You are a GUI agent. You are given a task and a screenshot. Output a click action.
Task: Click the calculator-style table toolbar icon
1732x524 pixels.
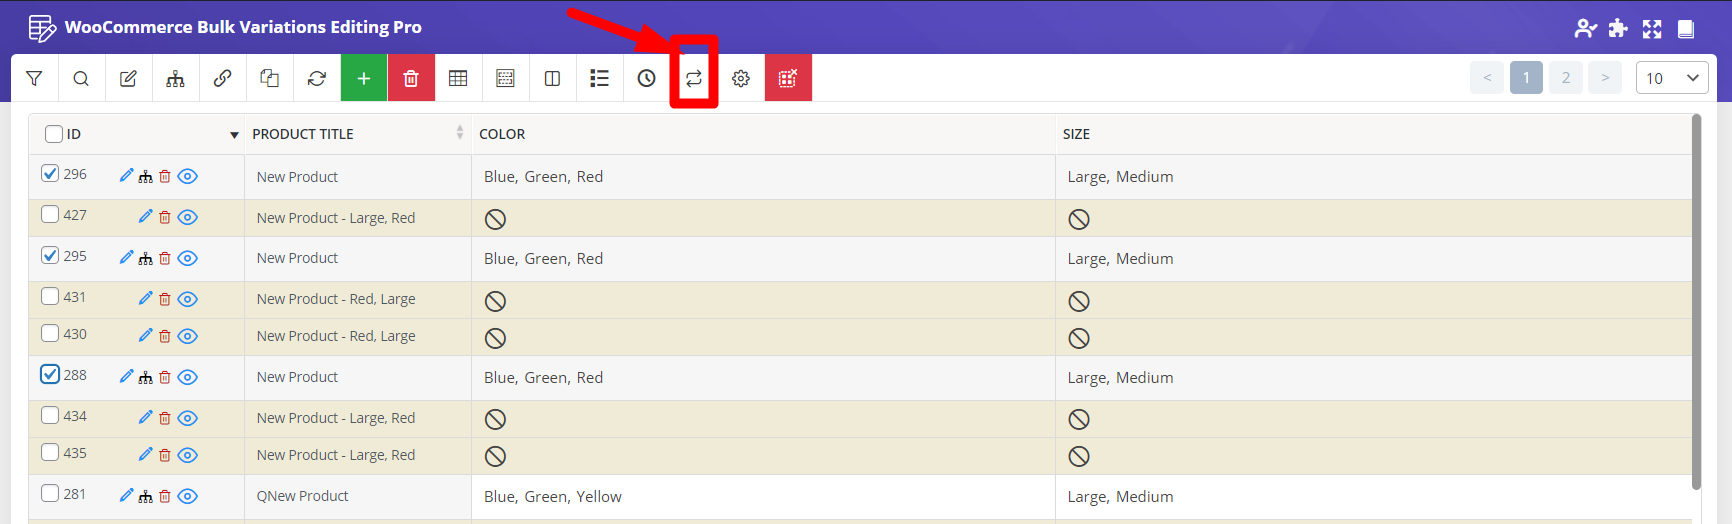(x=505, y=78)
